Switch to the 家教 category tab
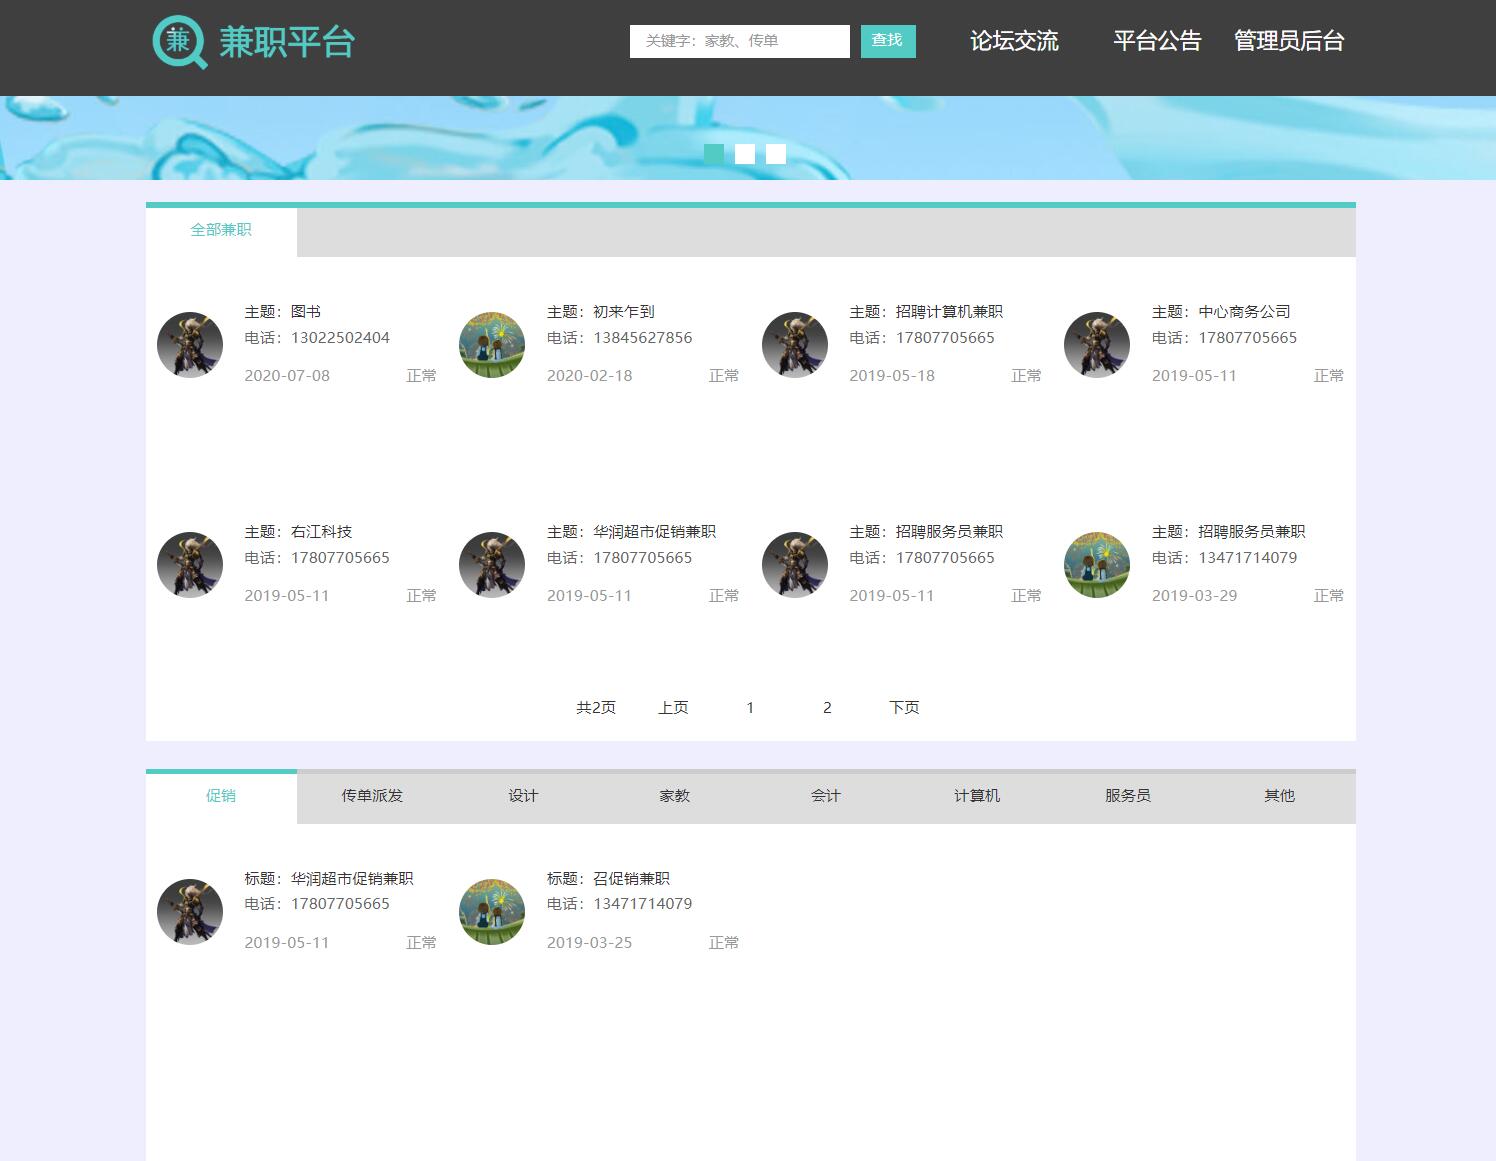This screenshot has height=1161, width=1496. pyautogui.click(x=674, y=795)
